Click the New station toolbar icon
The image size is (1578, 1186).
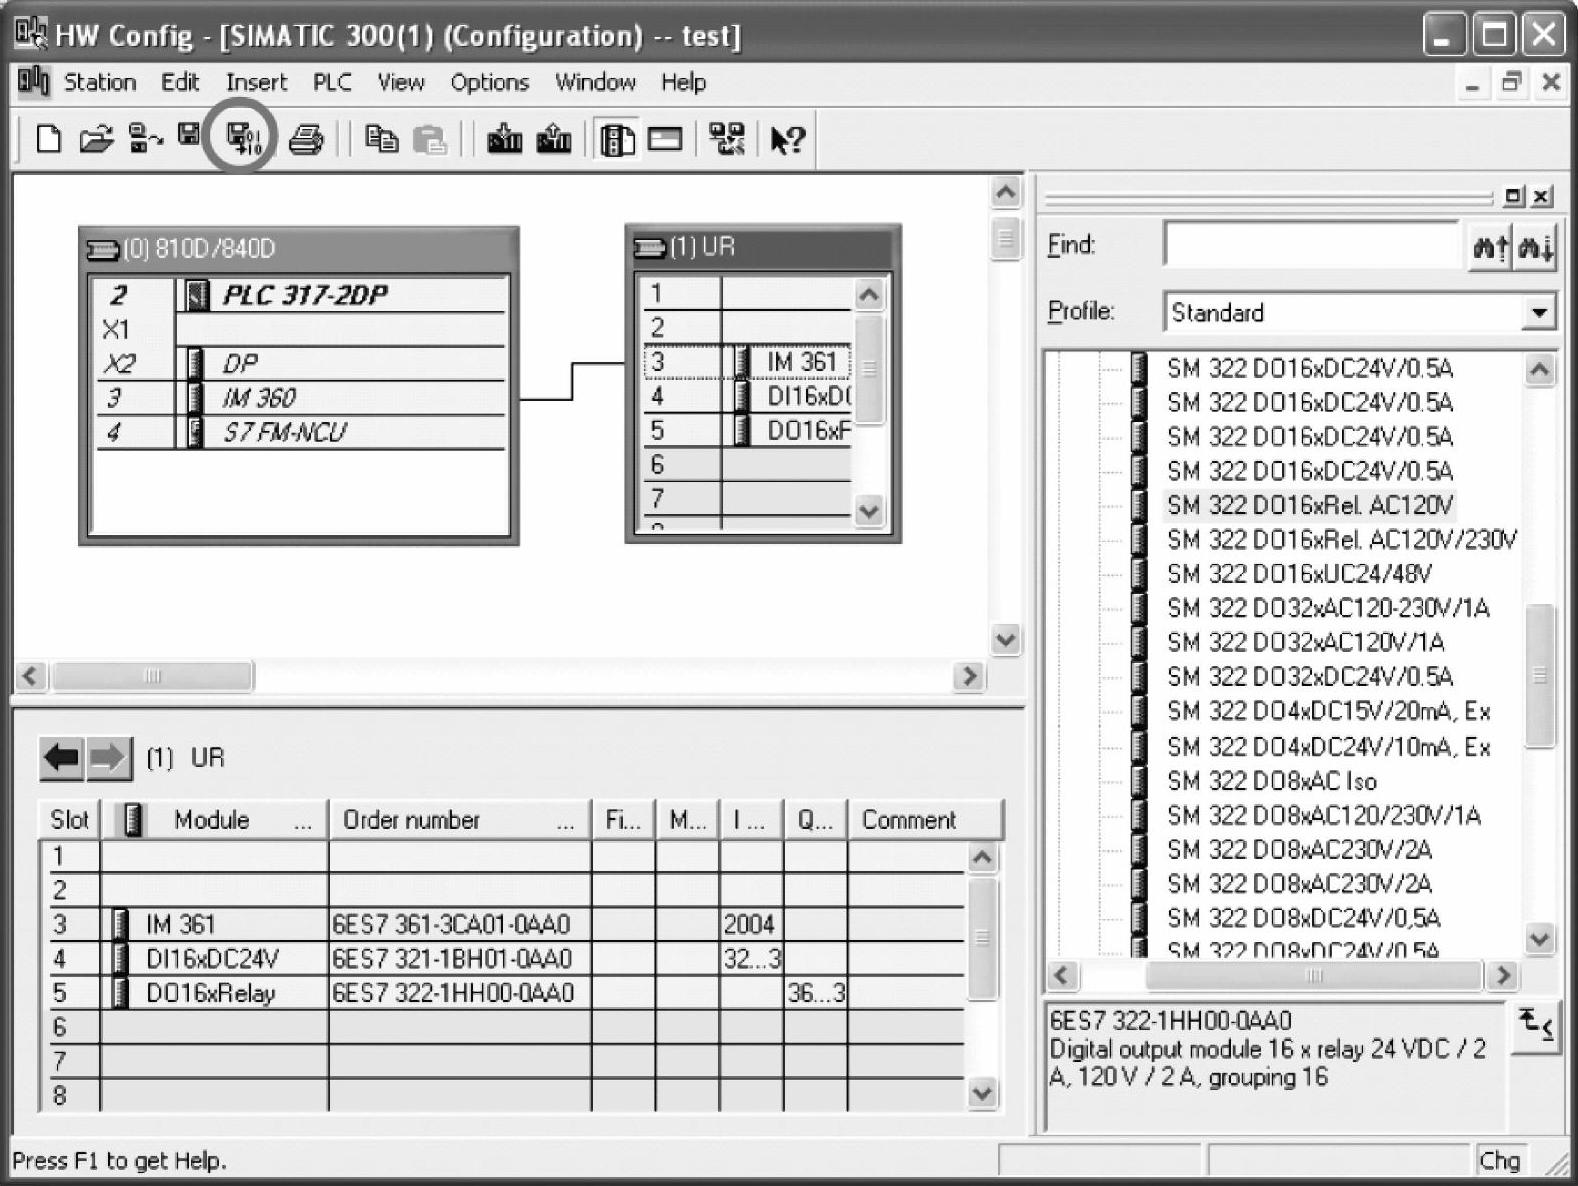point(48,138)
